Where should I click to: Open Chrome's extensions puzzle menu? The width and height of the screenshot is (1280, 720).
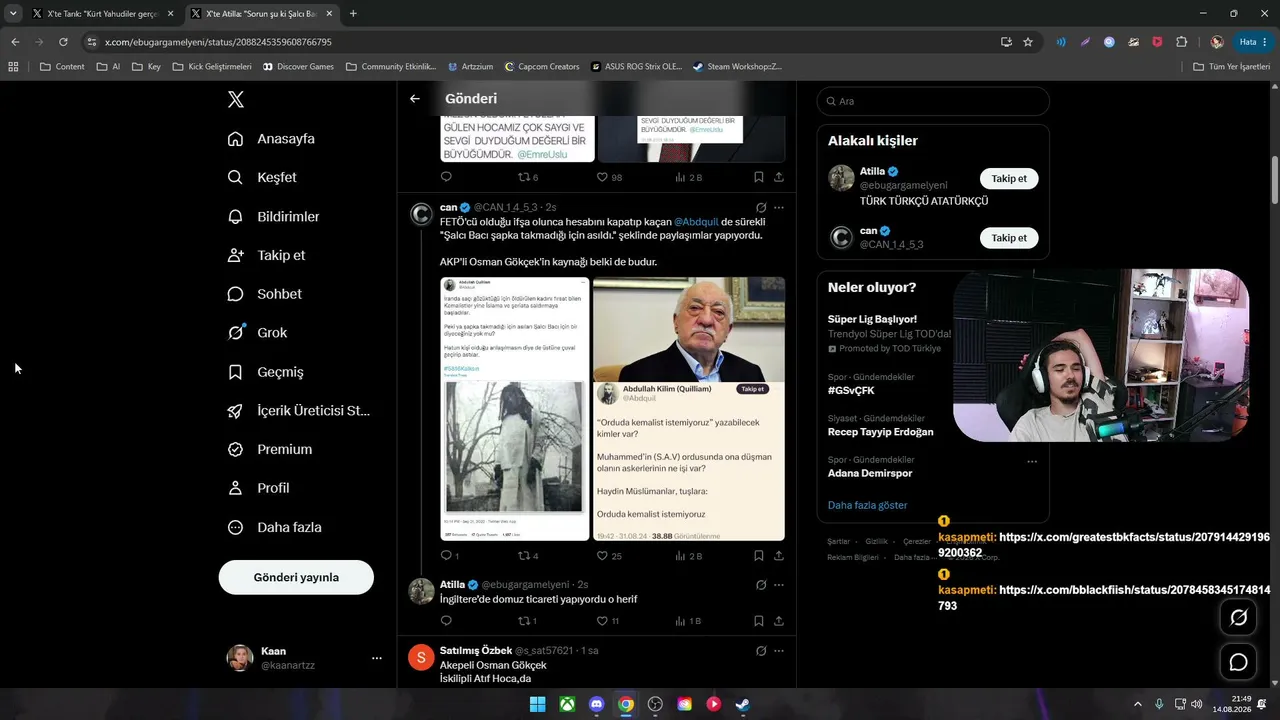click(x=1181, y=42)
